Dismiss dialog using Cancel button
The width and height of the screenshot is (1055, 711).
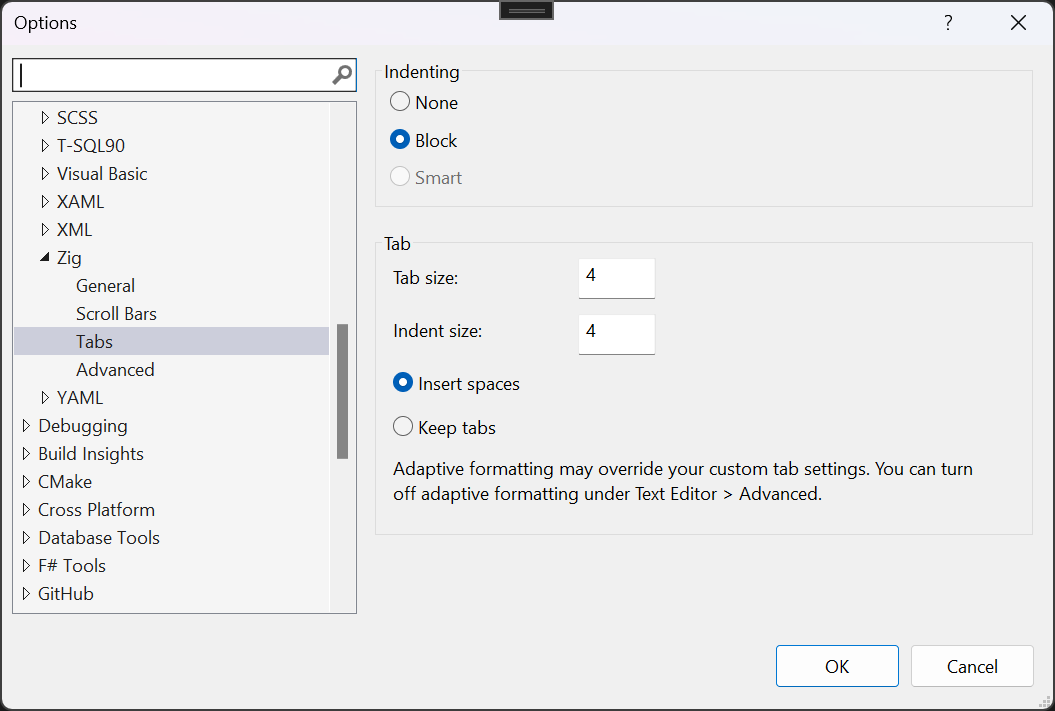[971, 665]
